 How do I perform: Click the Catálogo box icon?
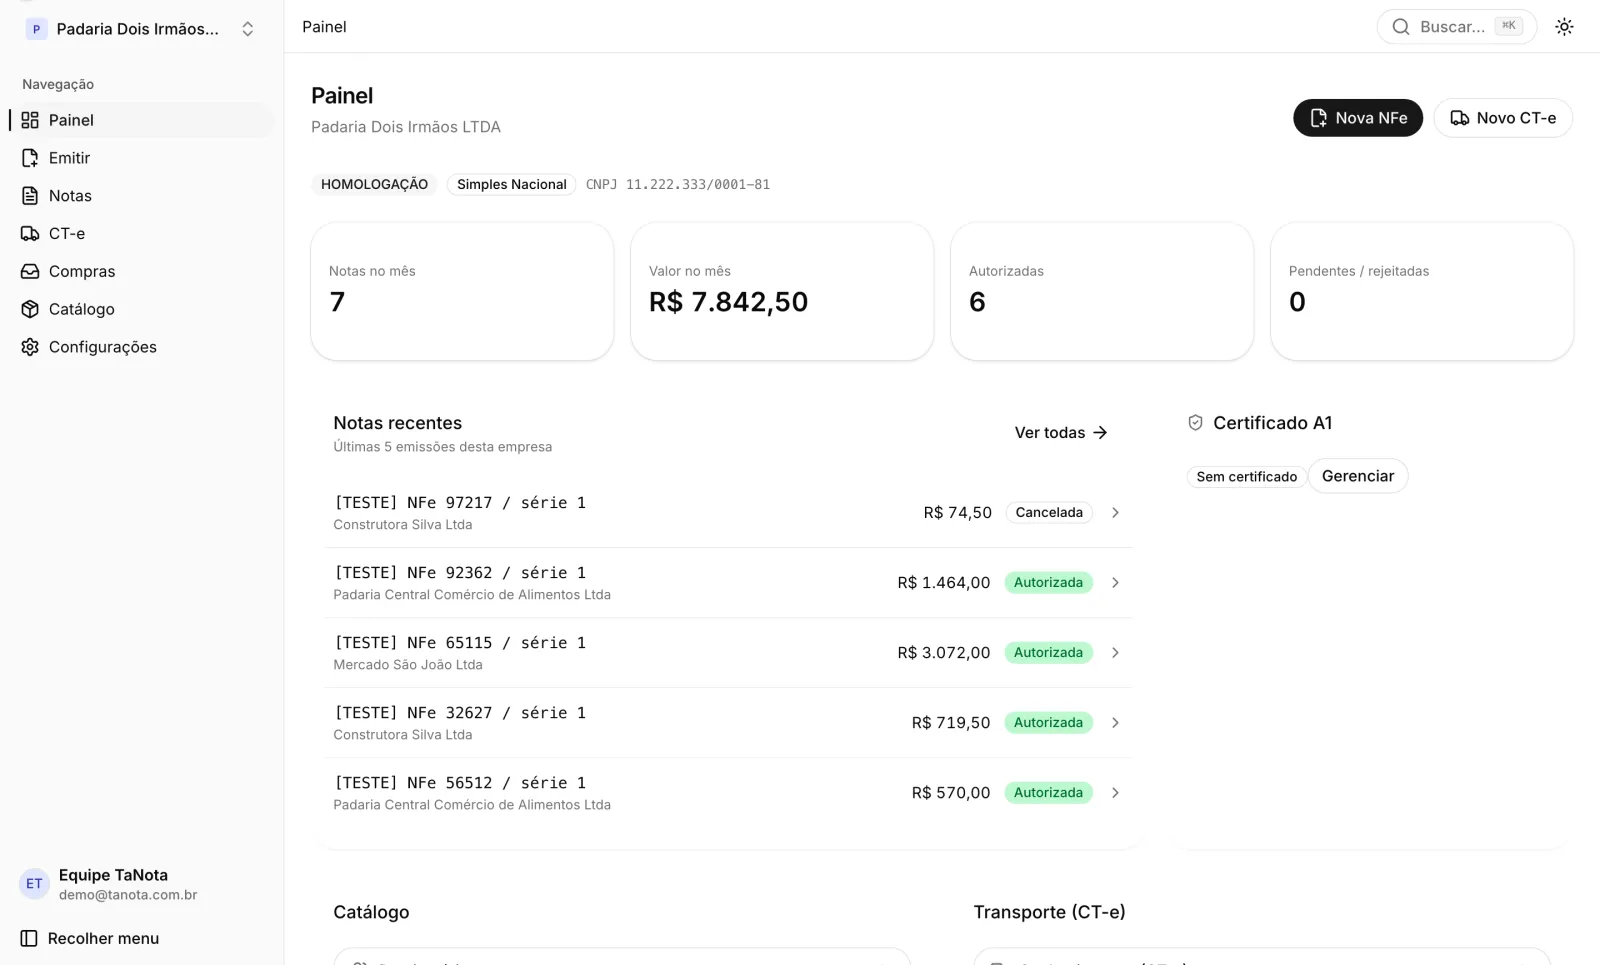30,309
